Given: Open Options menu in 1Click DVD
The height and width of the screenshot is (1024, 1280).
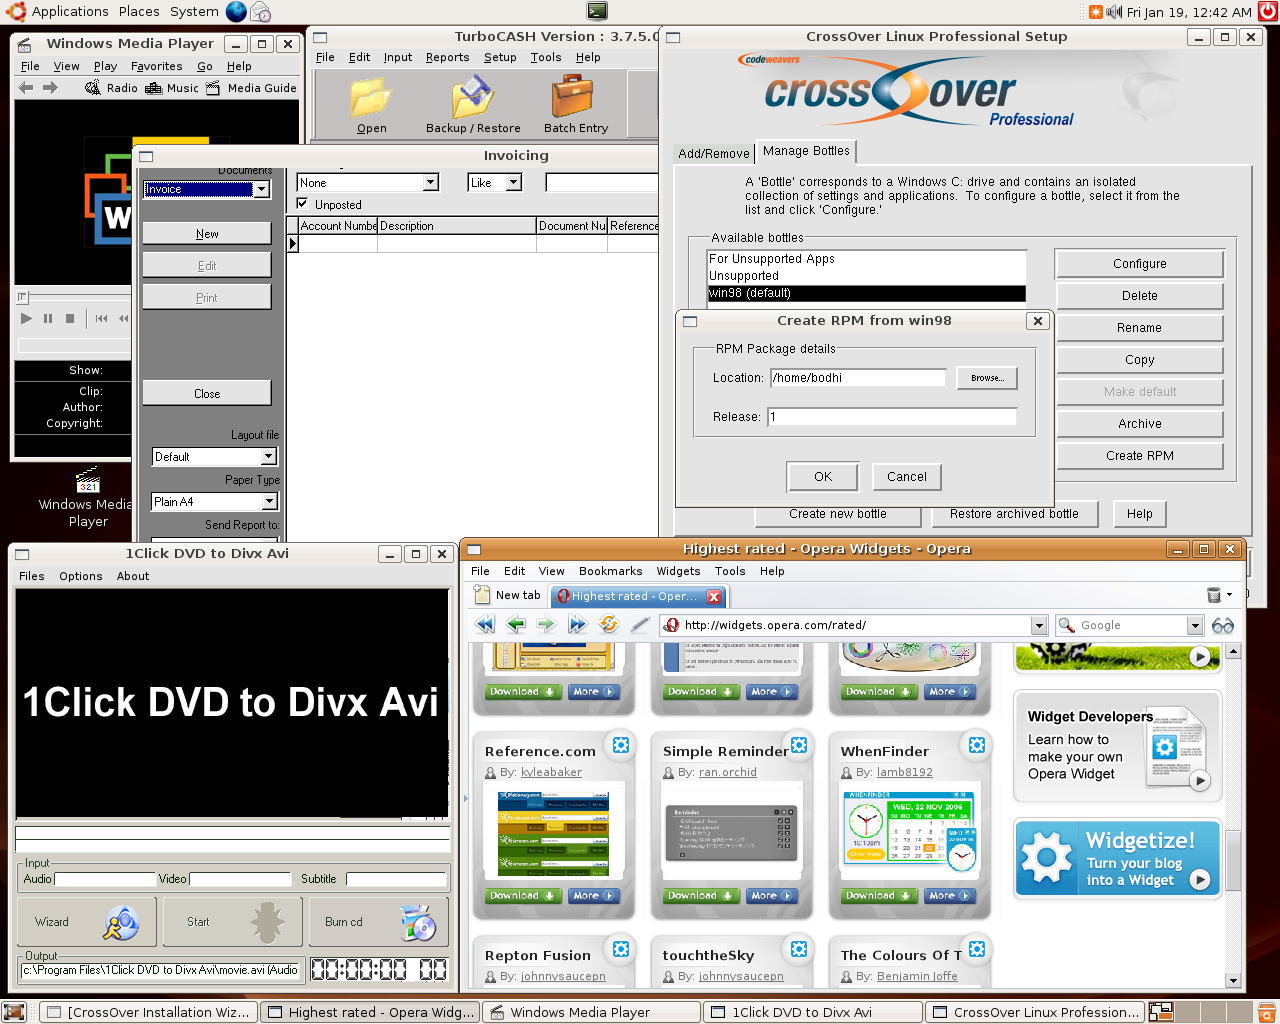Looking at the screenshot, I should pyautogui.click(x=80, y=576).
